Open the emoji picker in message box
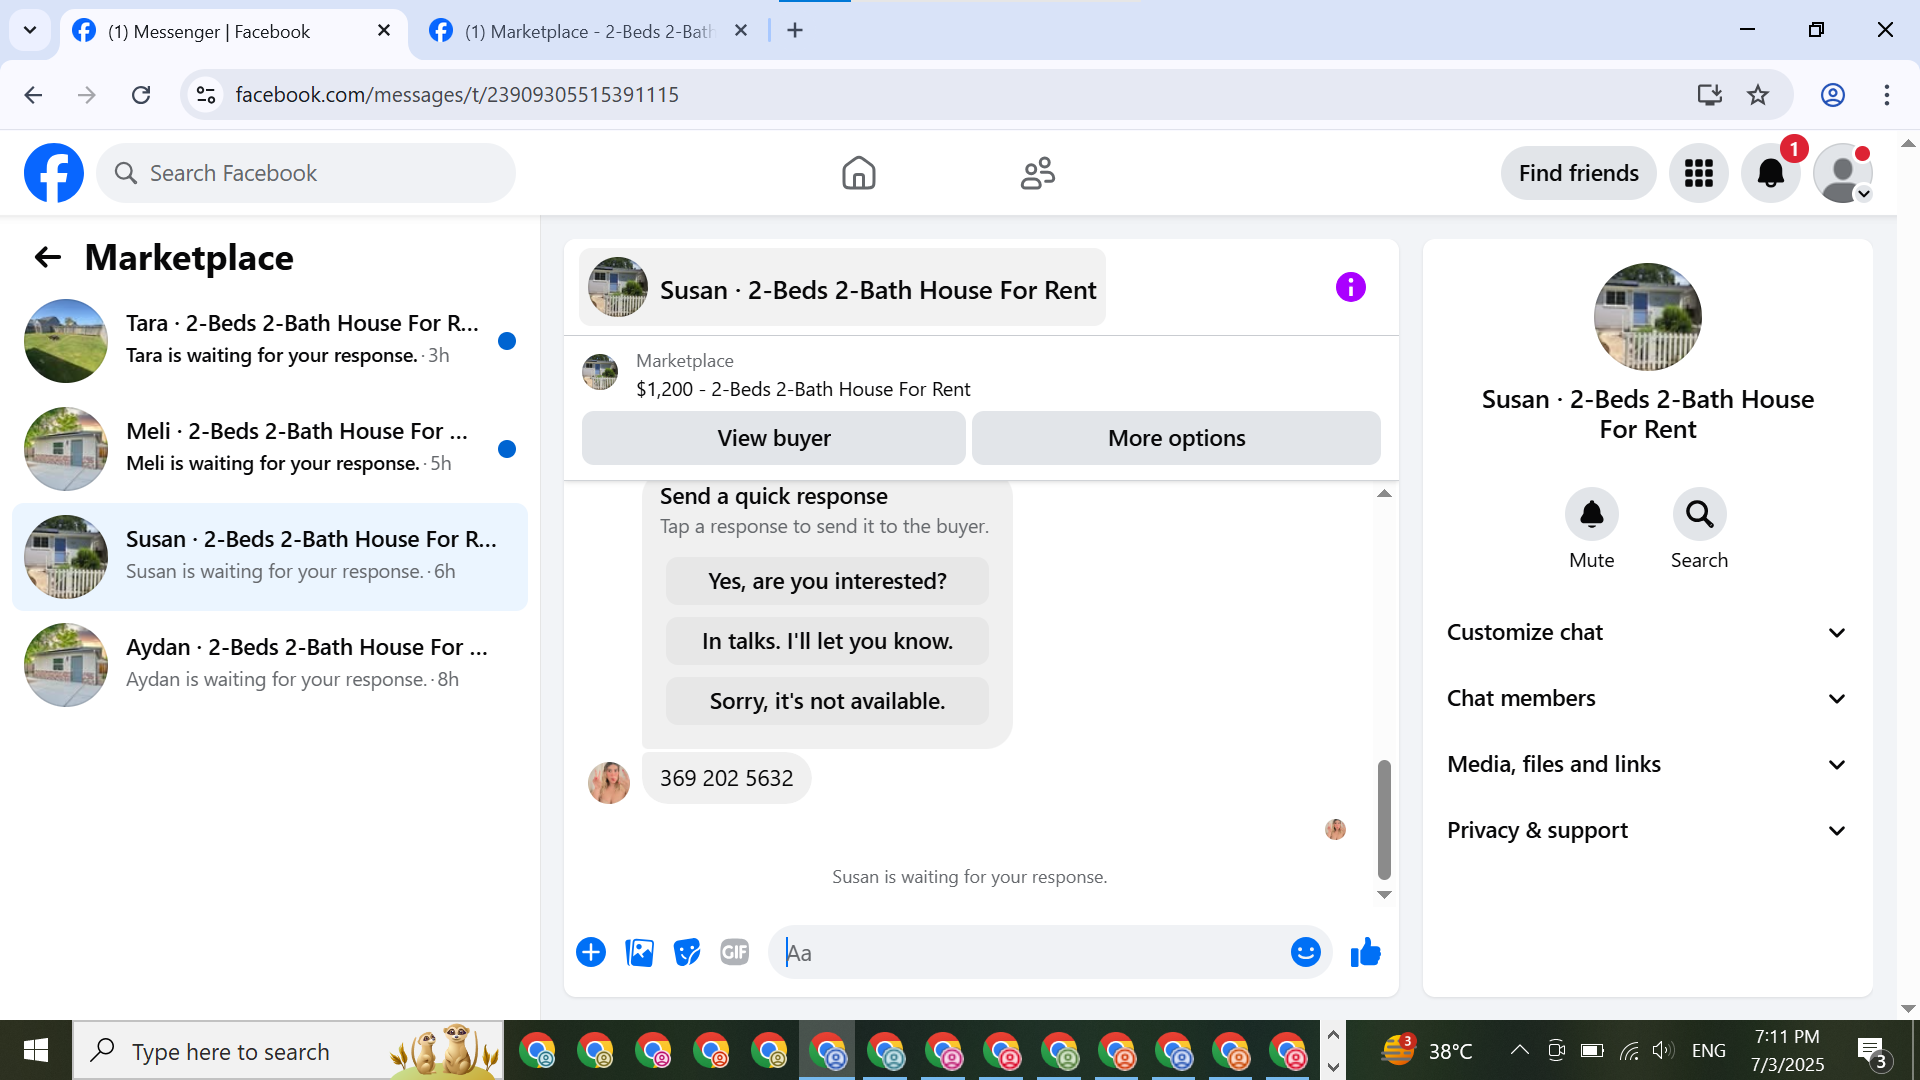1920x1080 pixels. 1305,953
